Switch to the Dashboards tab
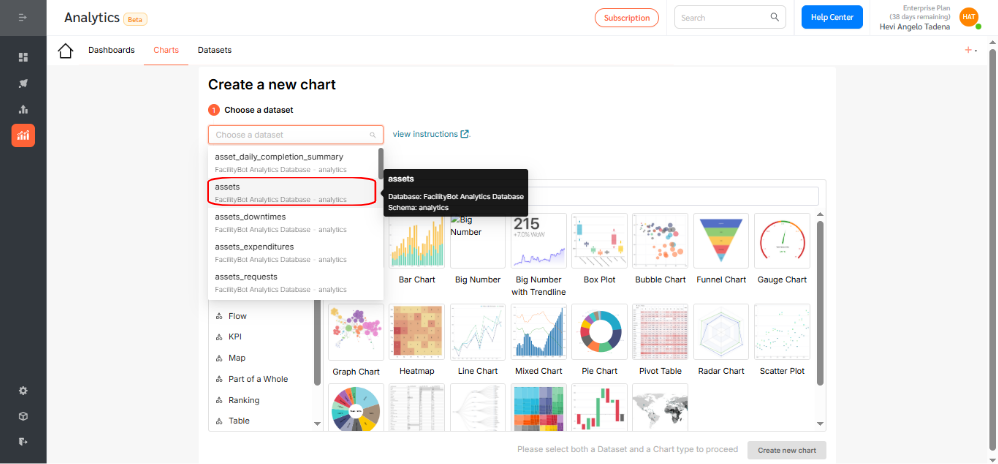 (x=111, y=50)
